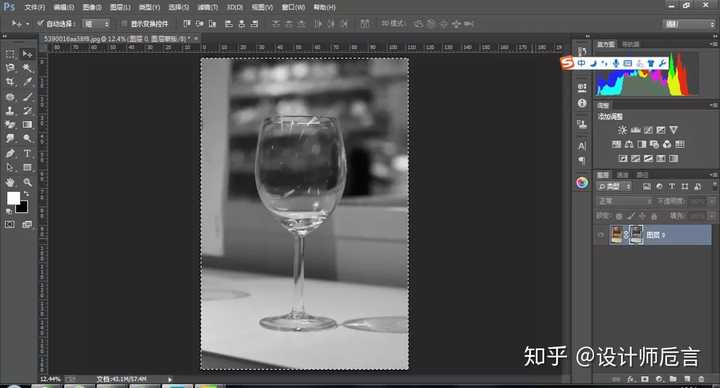Image resolution: width=720 pixels, height=388 pixels.
Task: Open the 文件(F) menu
Action: click(34, 7)
